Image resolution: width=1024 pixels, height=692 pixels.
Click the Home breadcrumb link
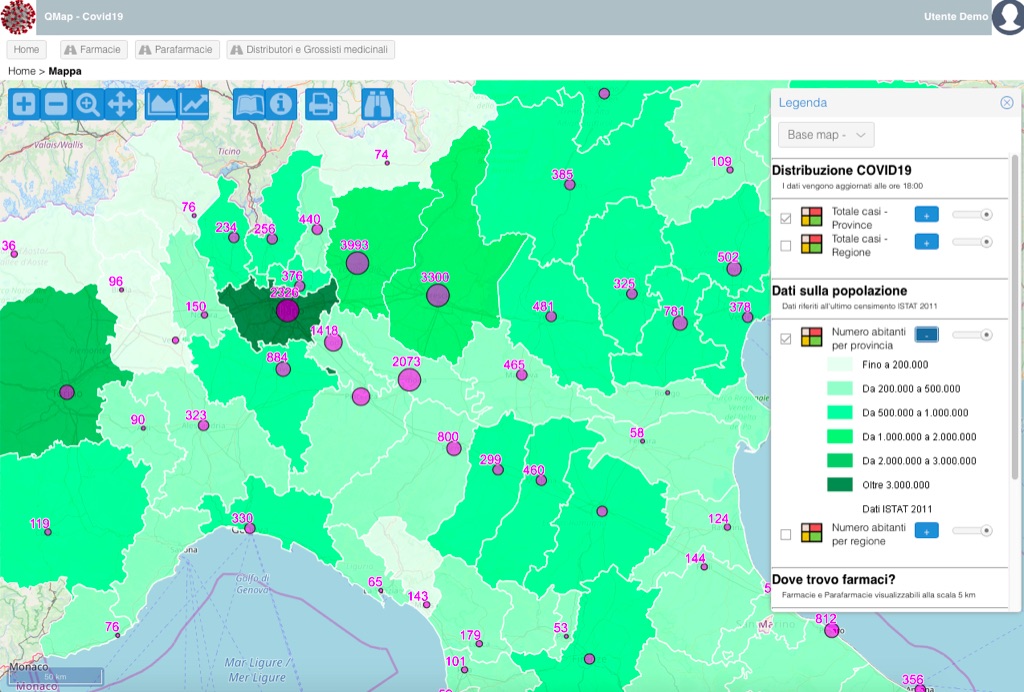(x=22, y=71)
